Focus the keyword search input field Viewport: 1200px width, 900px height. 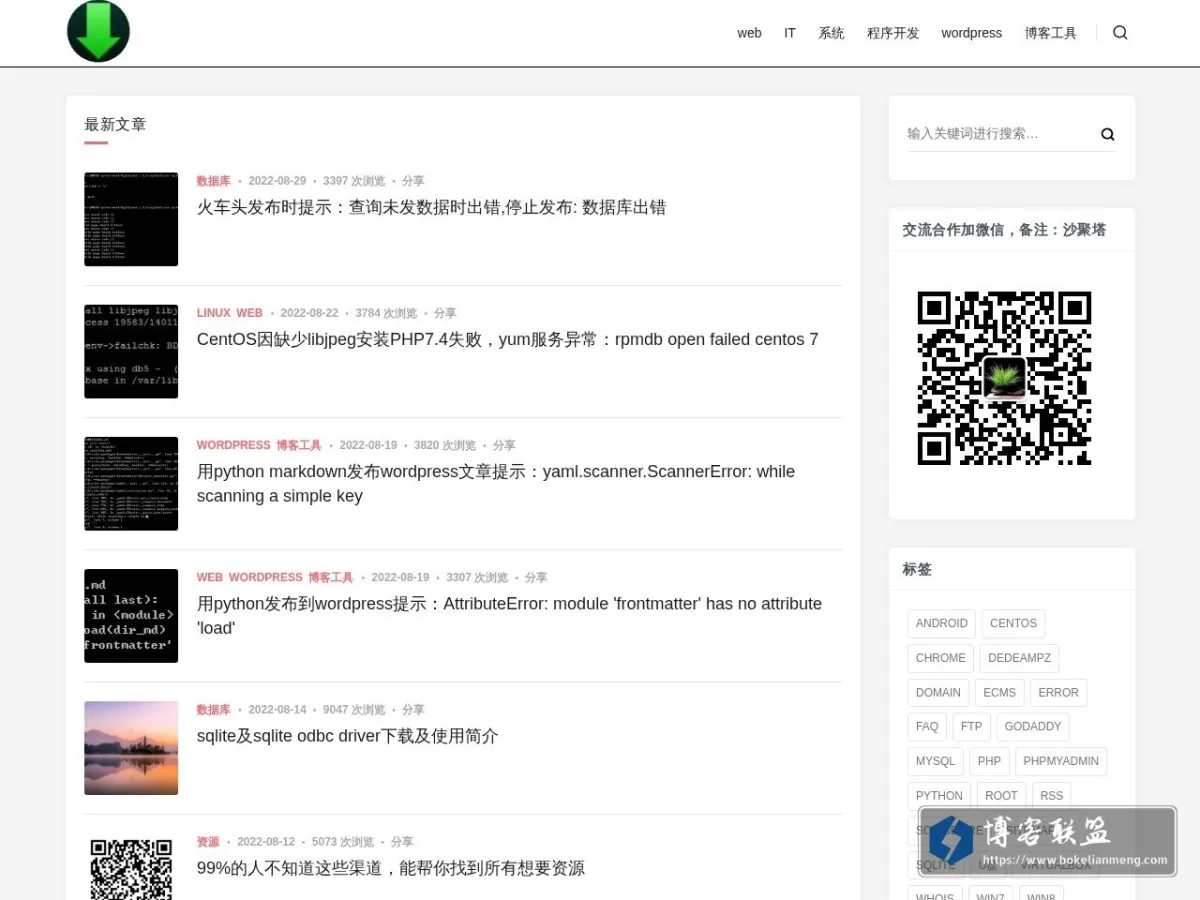click(x=998, y=134)
